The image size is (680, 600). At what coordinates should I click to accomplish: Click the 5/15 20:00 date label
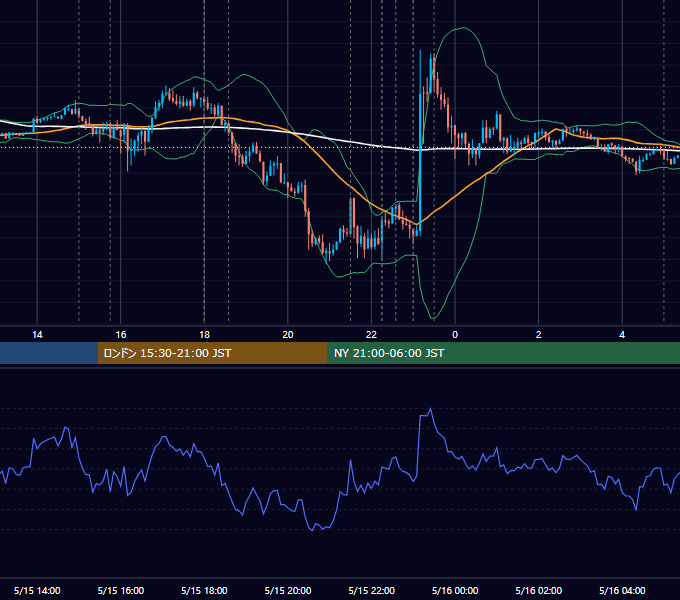[288, 590]
